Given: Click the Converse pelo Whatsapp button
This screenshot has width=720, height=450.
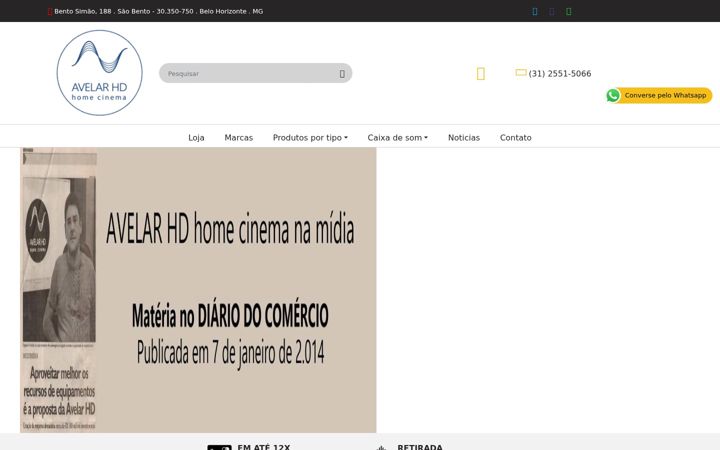Looking at the screenshot, I should point(659,96).
